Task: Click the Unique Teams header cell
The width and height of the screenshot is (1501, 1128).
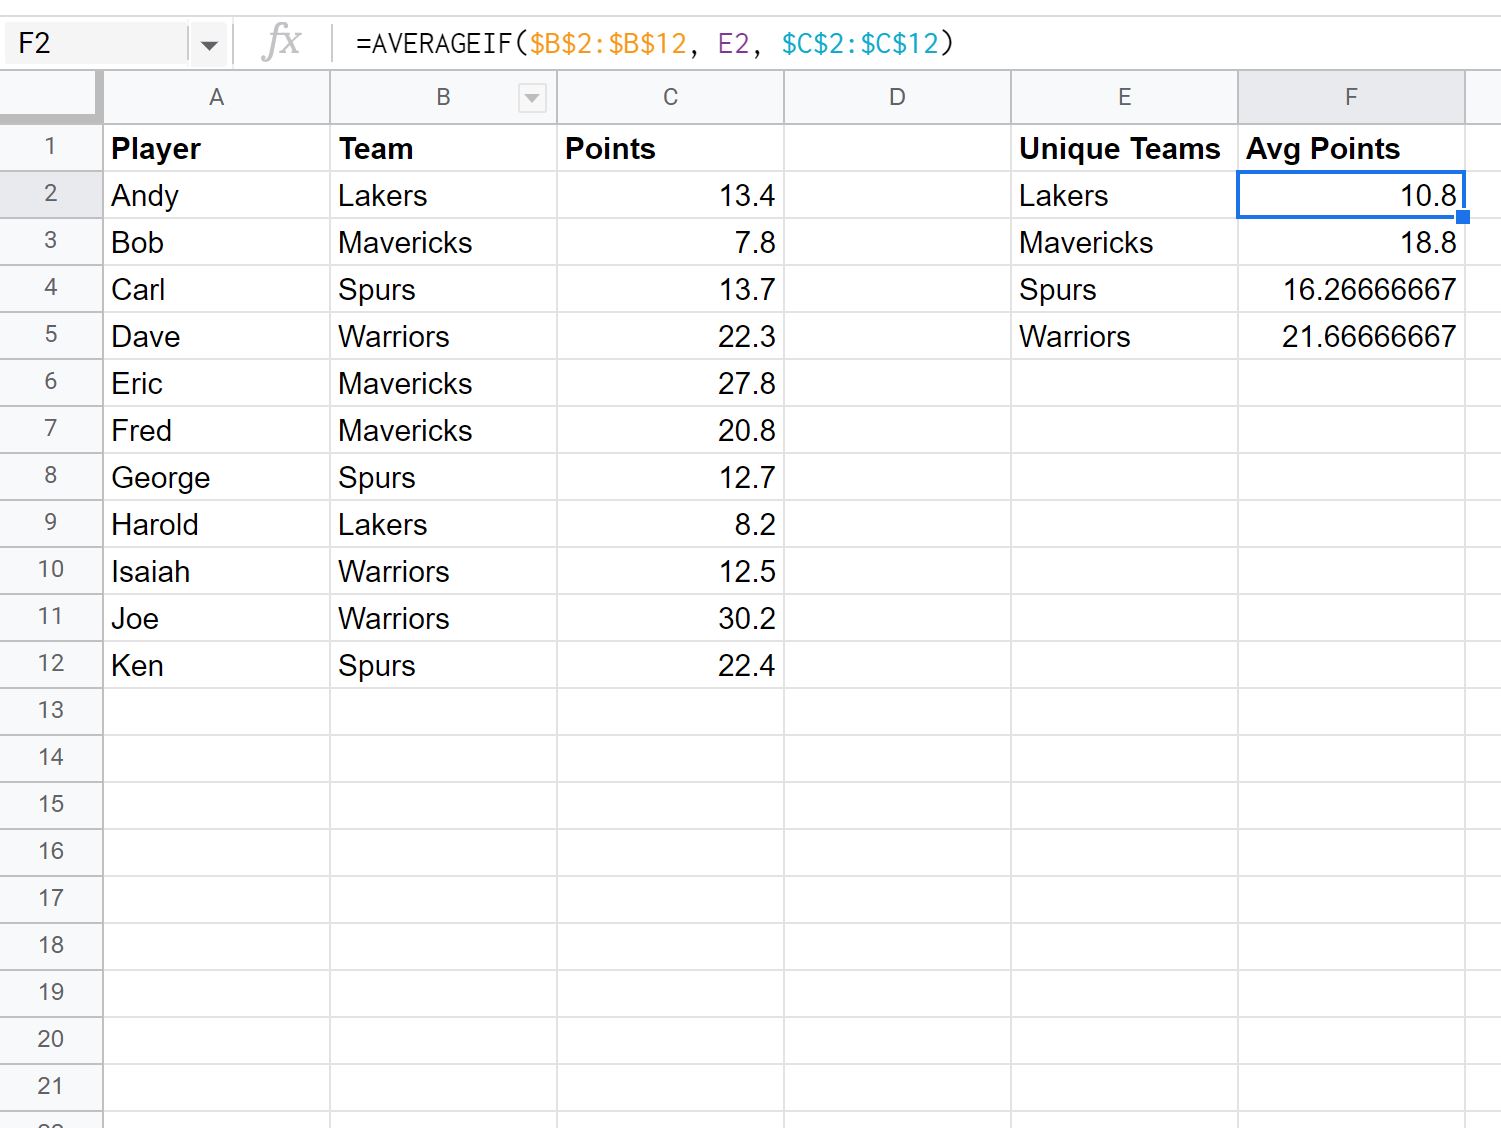Action: (1125, 148)
